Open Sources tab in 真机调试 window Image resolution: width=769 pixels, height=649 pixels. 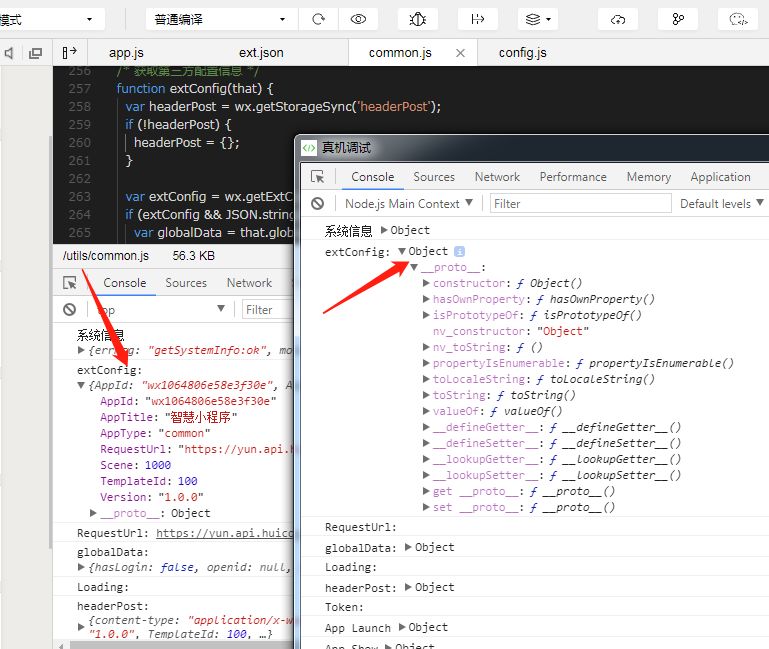coord(434,177)
